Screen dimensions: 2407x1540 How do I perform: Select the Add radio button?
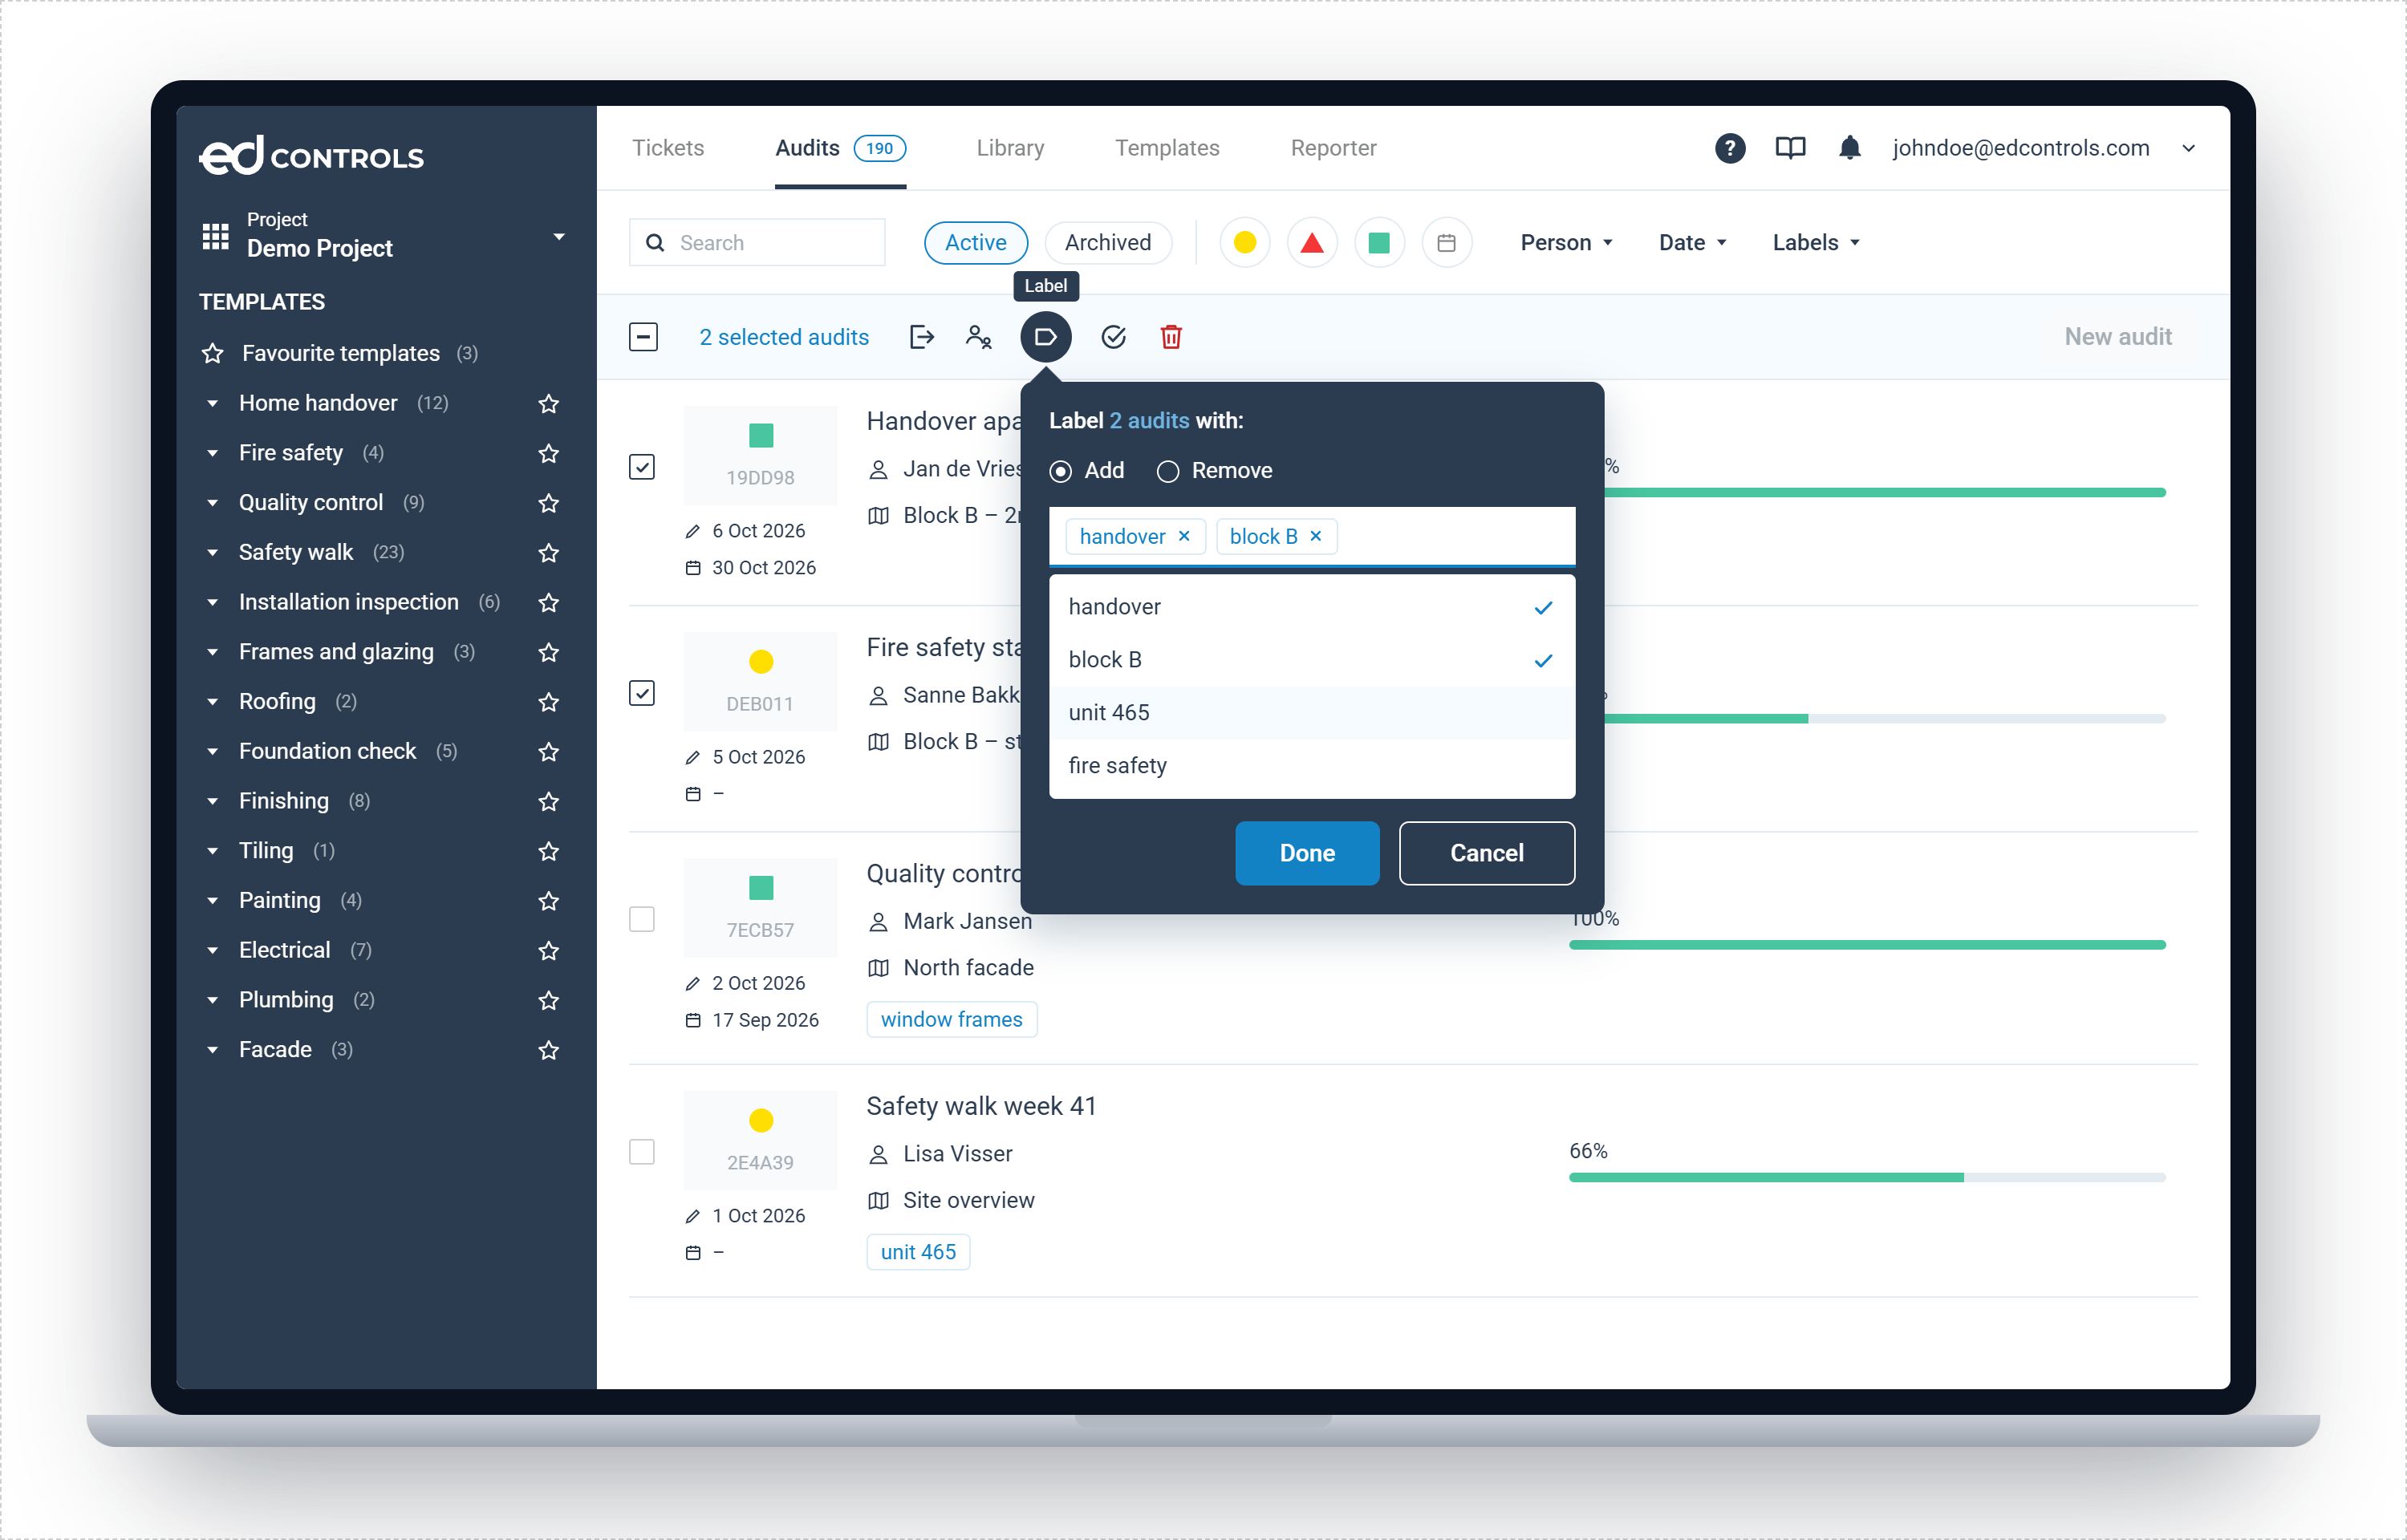(1061, 471)
